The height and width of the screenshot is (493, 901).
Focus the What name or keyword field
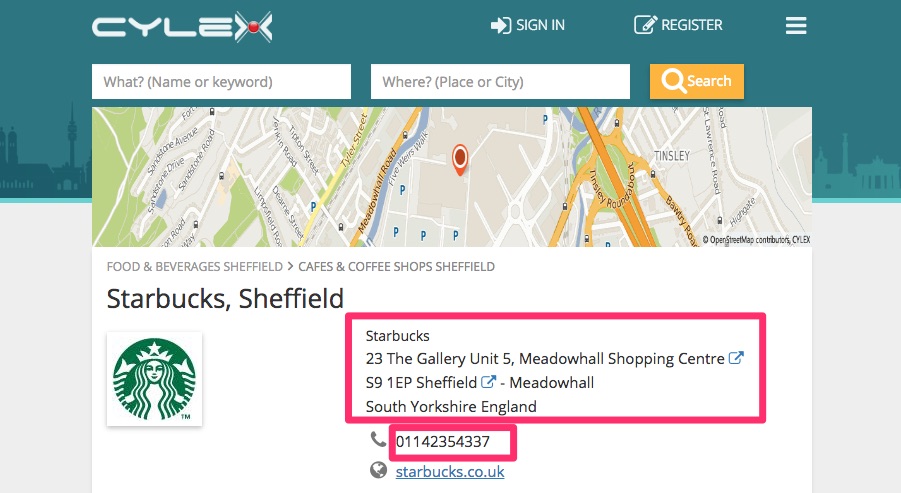coord(221,82)
